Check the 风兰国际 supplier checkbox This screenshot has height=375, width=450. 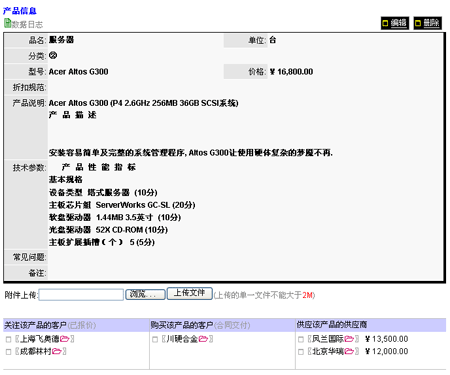301,339
